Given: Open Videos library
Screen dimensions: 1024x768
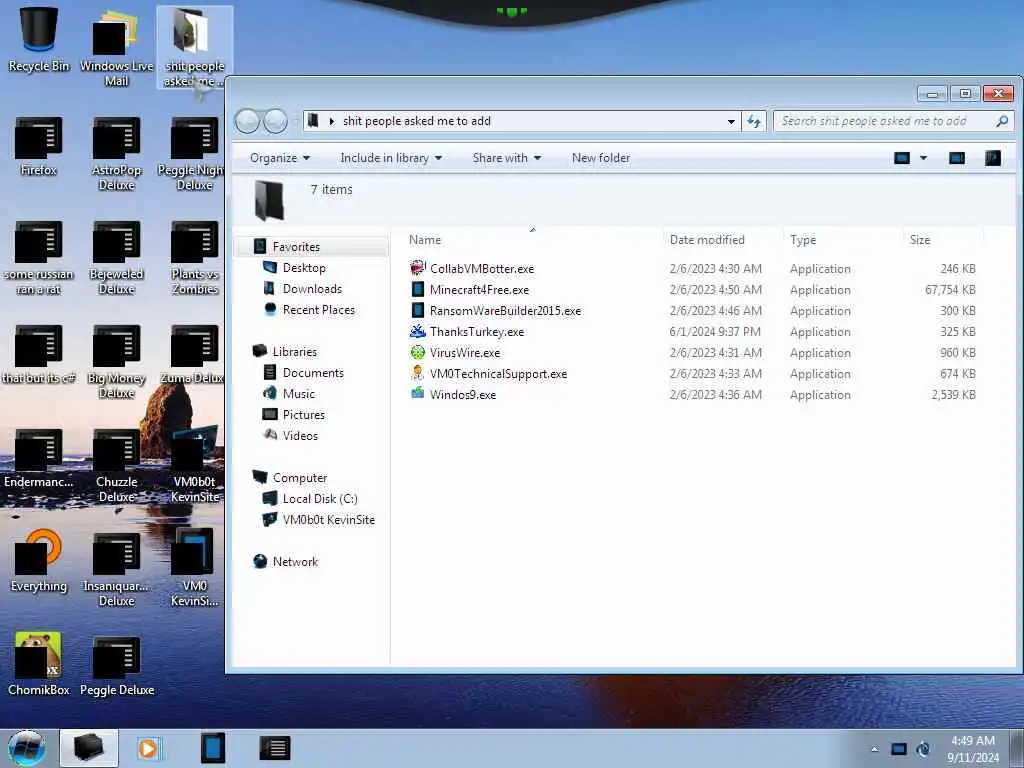Looking at the screenshot, I should 300,435.
